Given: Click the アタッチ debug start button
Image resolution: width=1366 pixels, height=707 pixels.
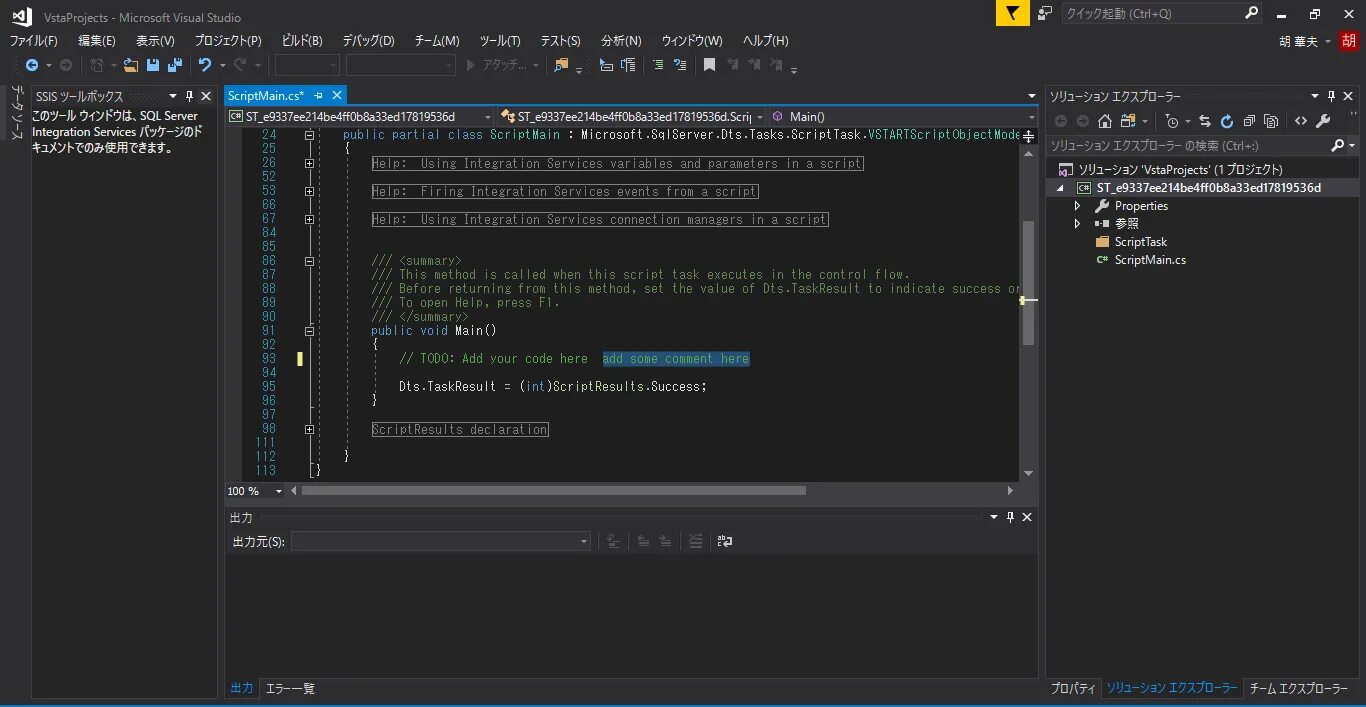Looking at the screenshot, I should tap(497, 65).
